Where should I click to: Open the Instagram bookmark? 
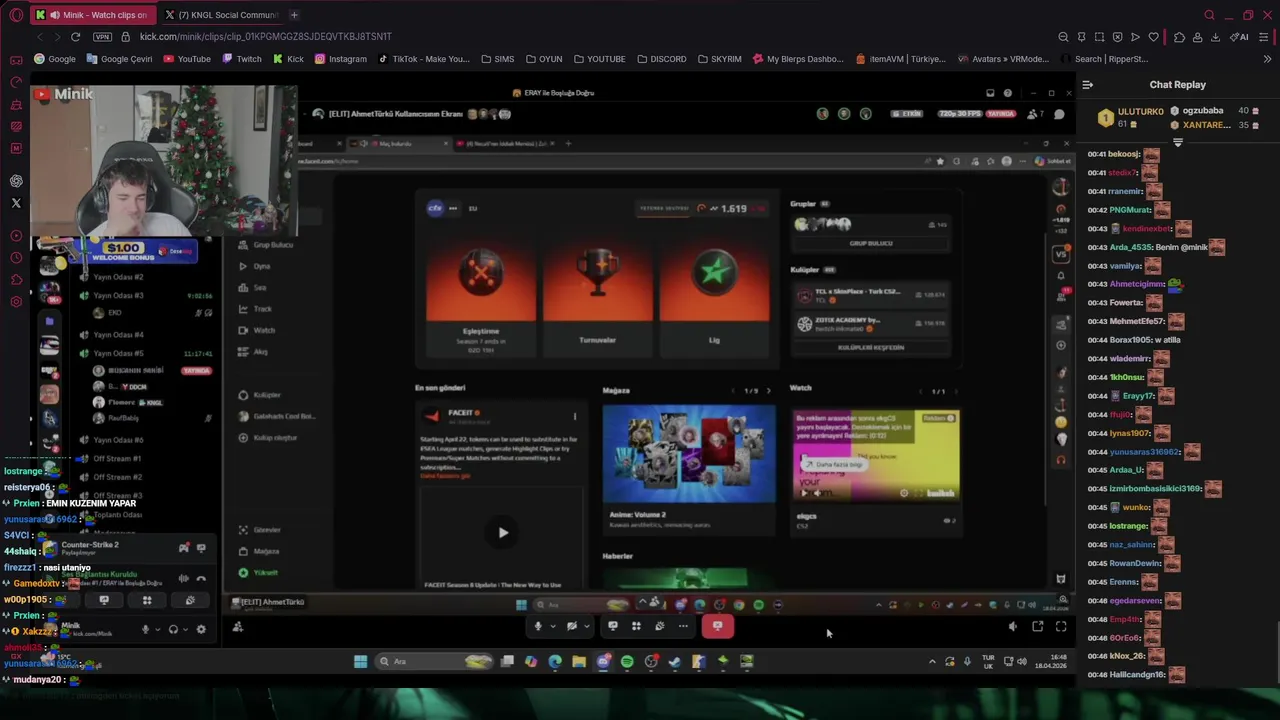[341, 59]
